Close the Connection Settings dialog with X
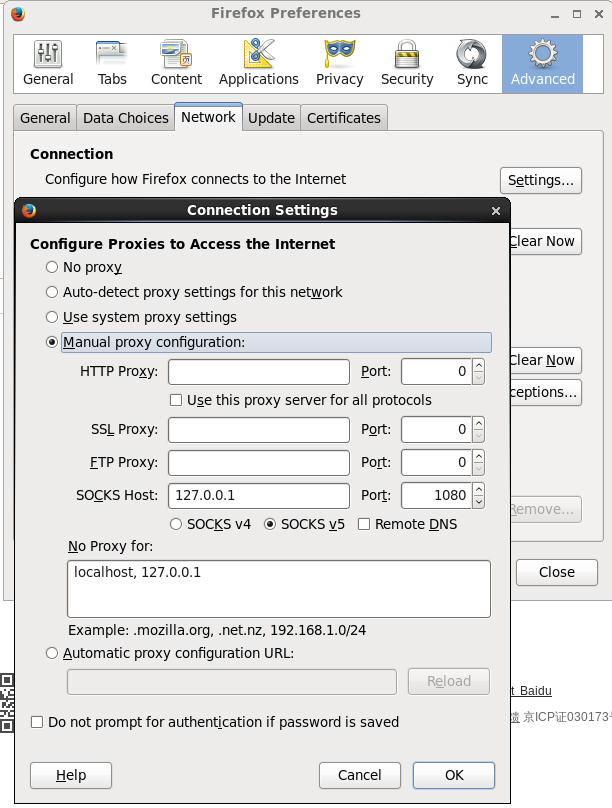Screen dimensions: 612x808 click(x=496, y=211)
